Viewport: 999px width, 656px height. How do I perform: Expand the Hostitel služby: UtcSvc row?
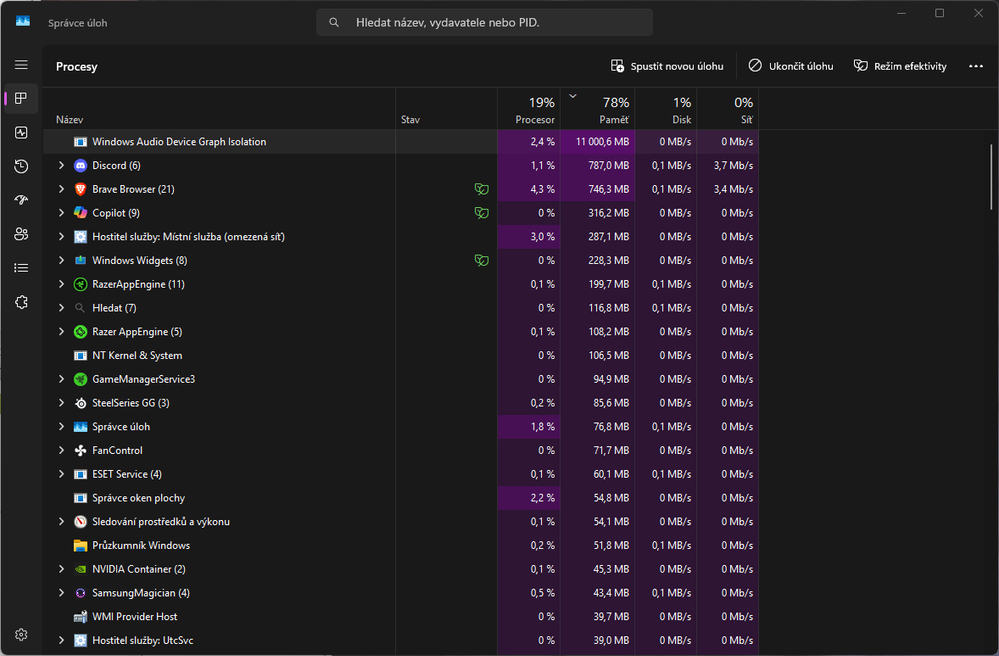pos(61,640)
